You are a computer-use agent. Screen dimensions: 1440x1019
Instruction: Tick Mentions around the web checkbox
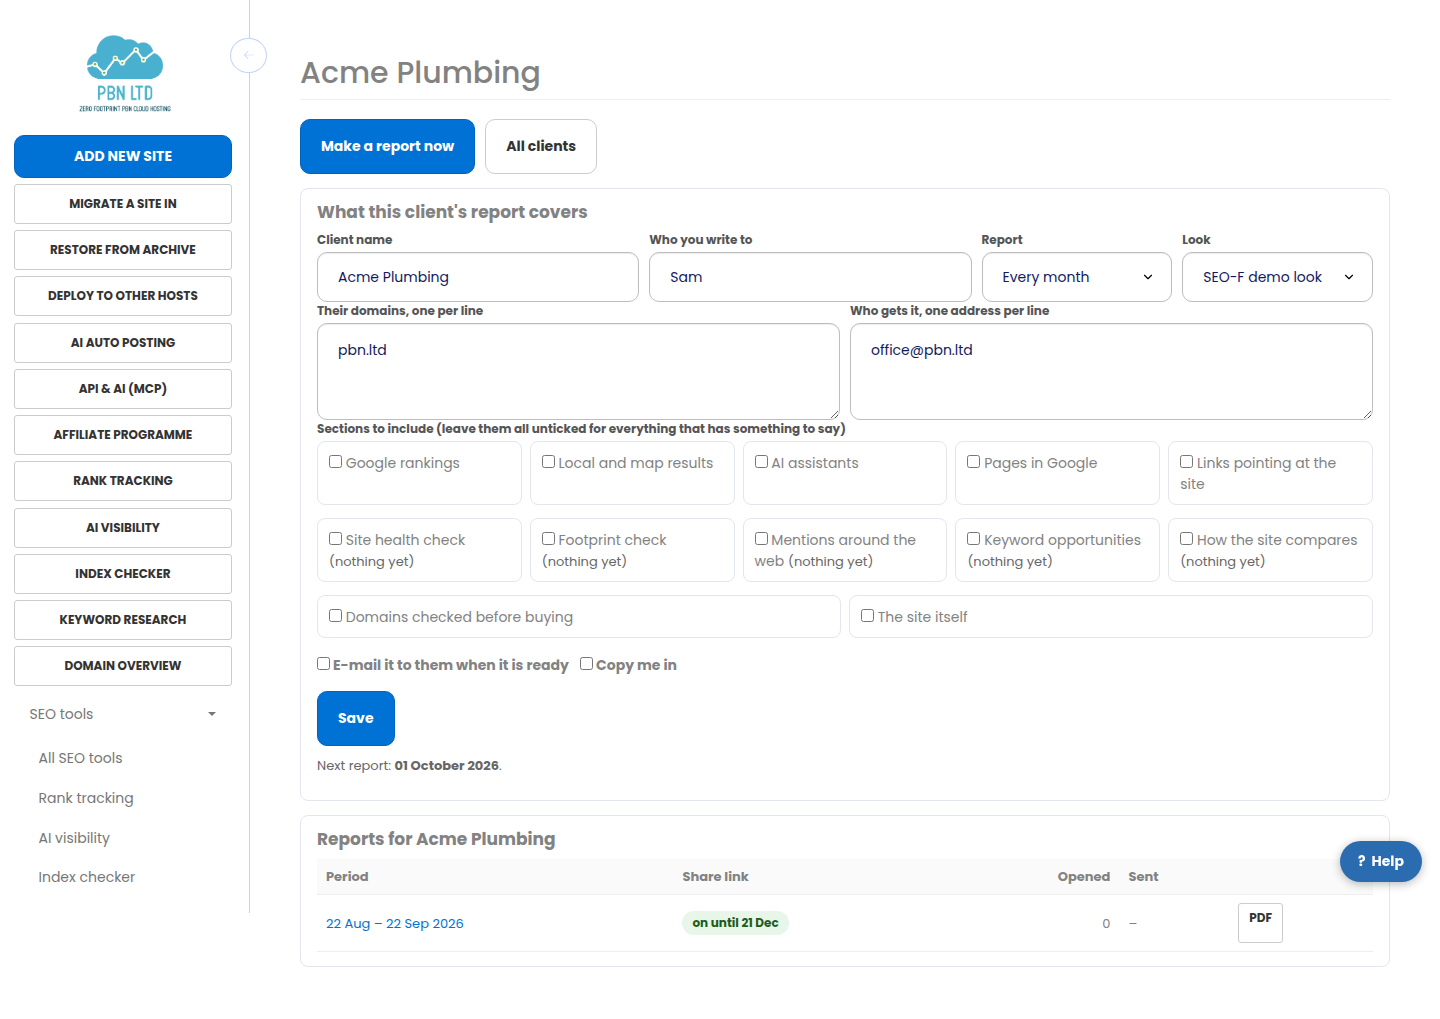point(761,539)
